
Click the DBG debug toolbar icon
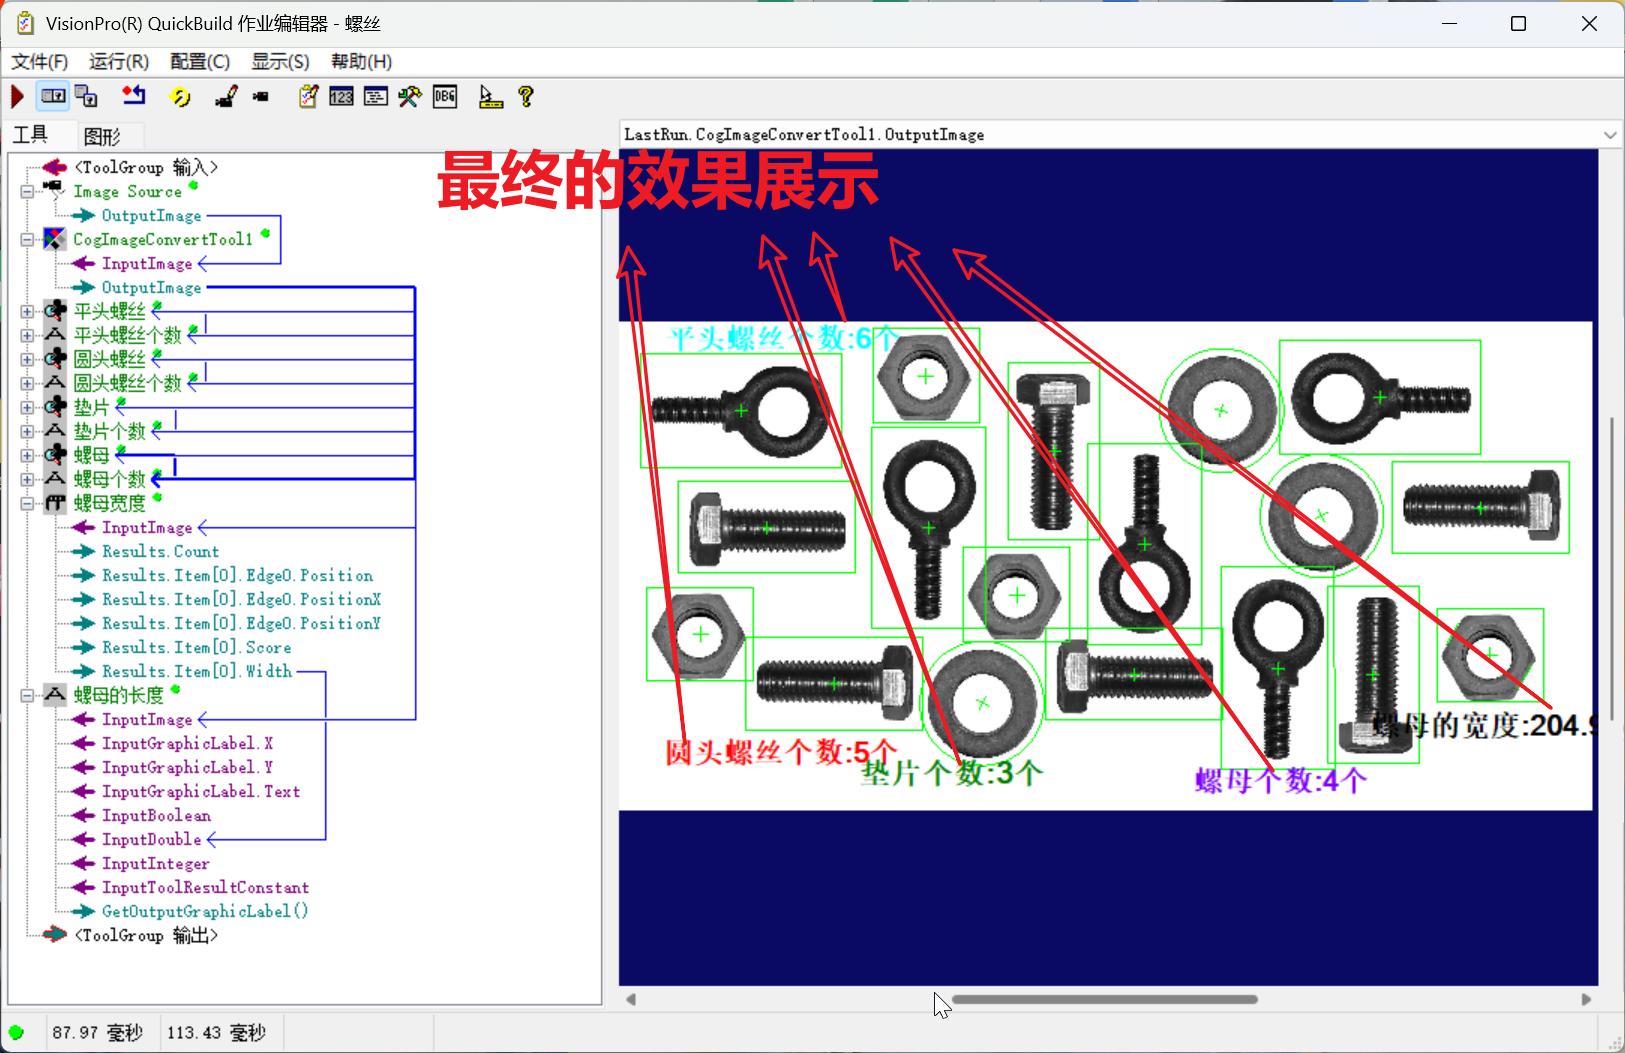pyautogui.click(x=445, y=97)
